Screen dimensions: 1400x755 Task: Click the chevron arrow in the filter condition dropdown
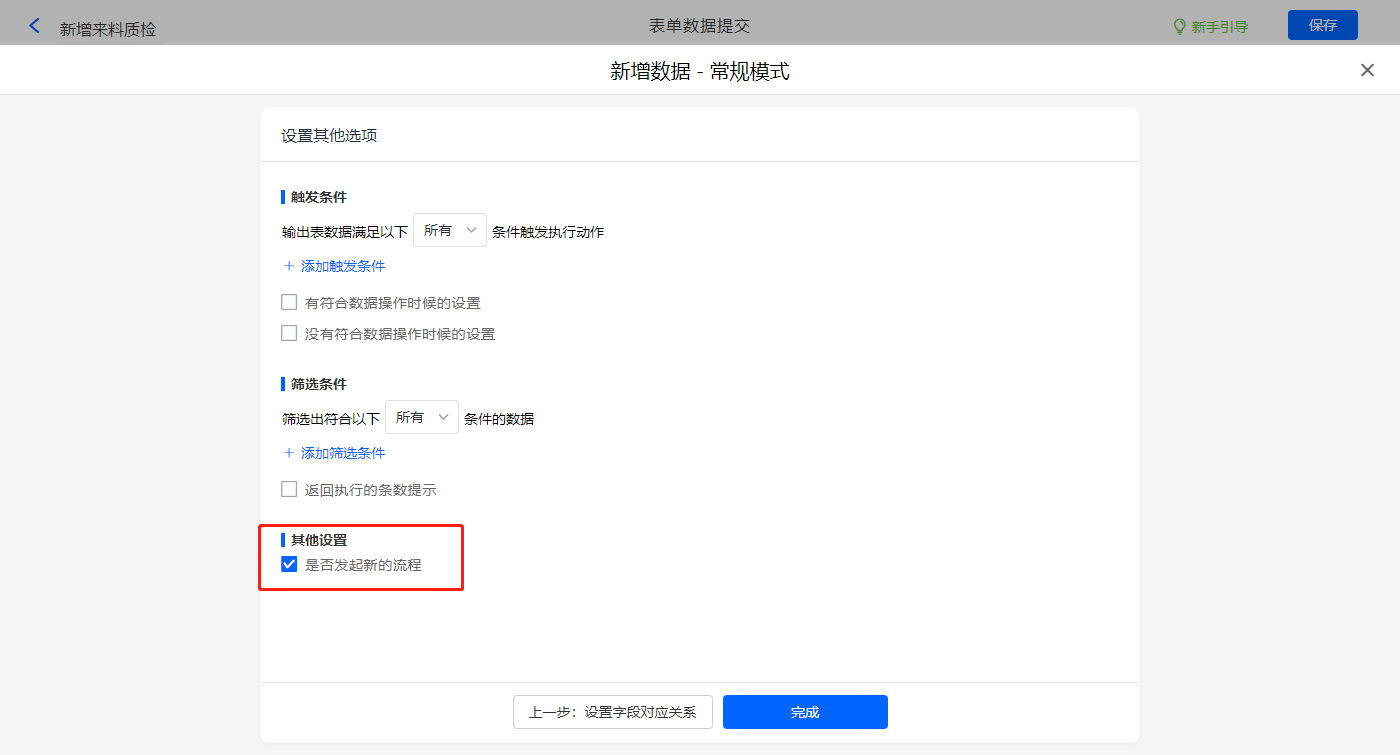tap(444, 417)
